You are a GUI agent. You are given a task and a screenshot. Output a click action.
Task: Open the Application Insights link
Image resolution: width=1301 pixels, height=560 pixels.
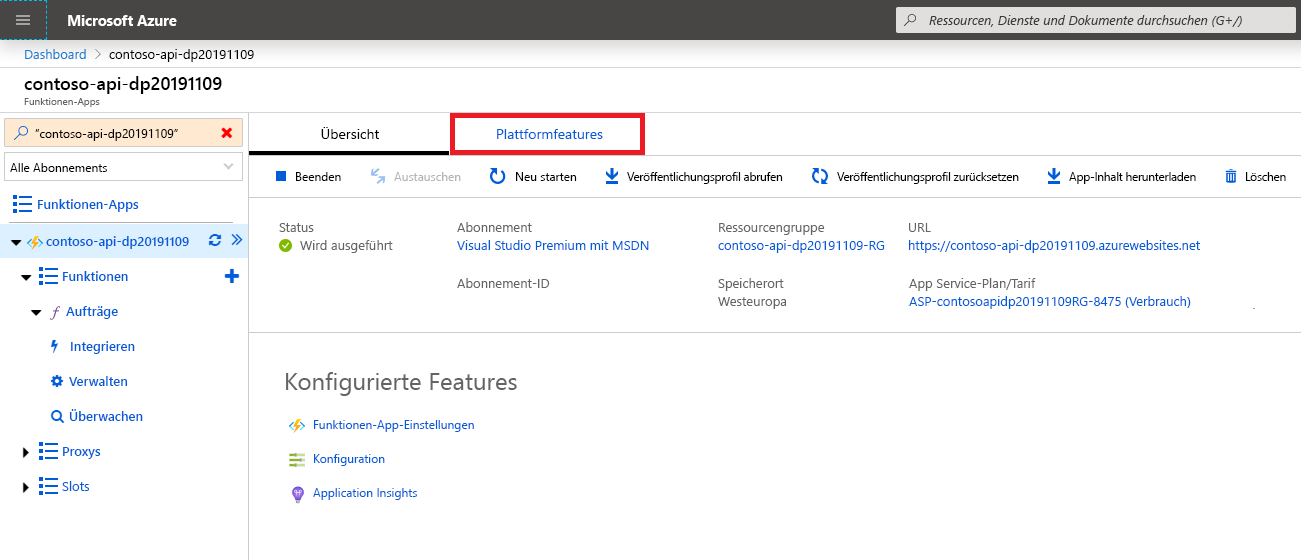pos(365,492)
